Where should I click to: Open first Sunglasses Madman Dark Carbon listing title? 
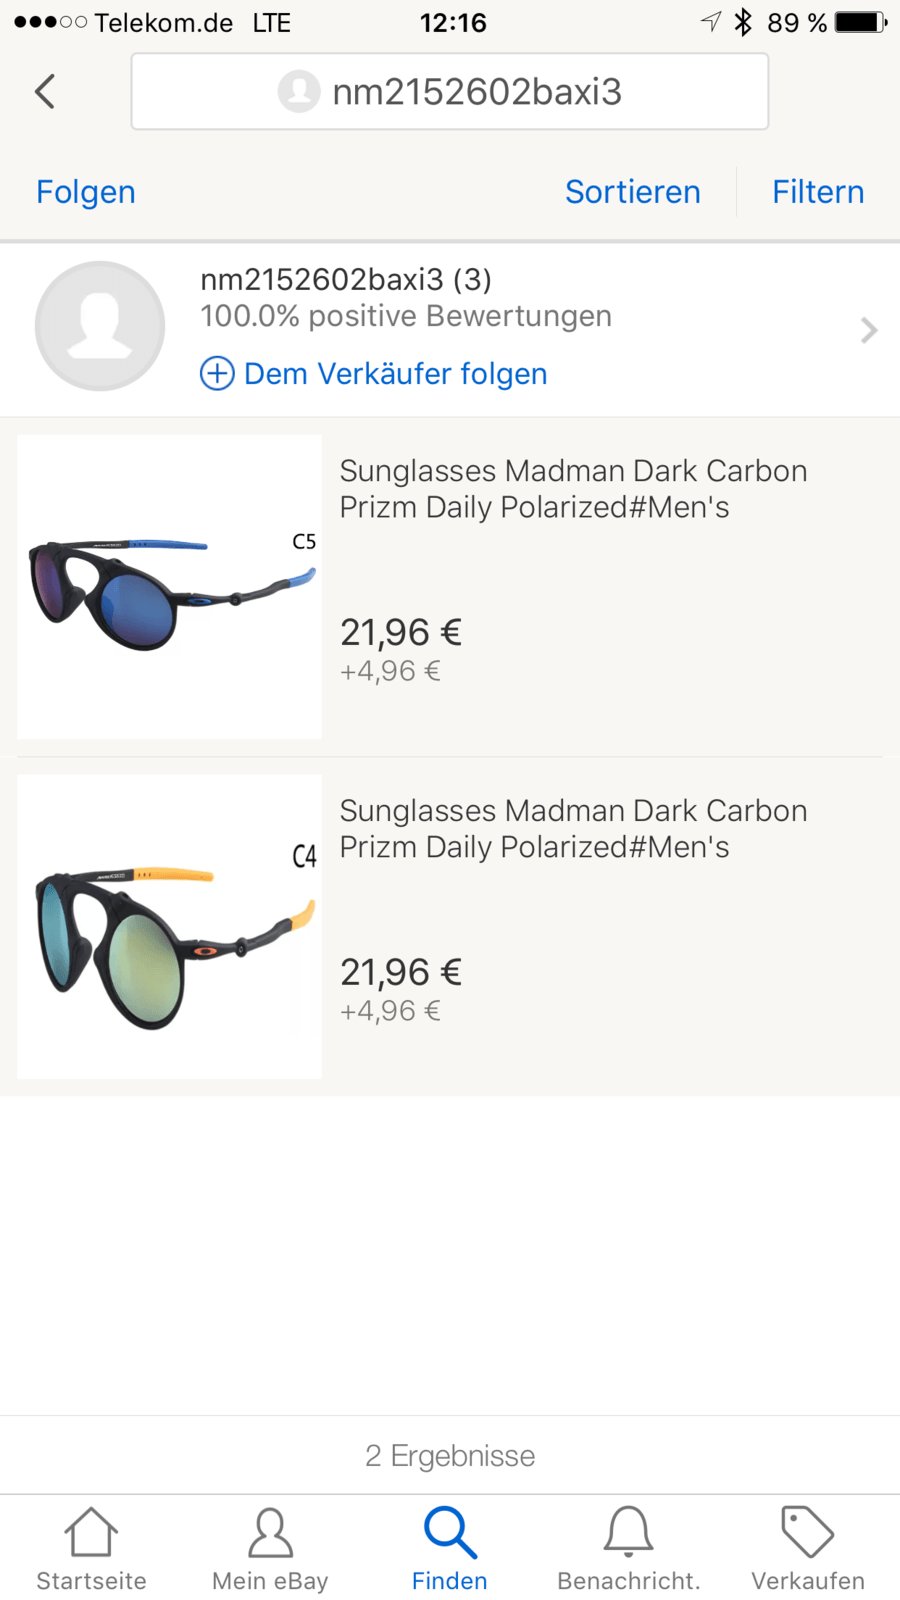click(573, 489)
